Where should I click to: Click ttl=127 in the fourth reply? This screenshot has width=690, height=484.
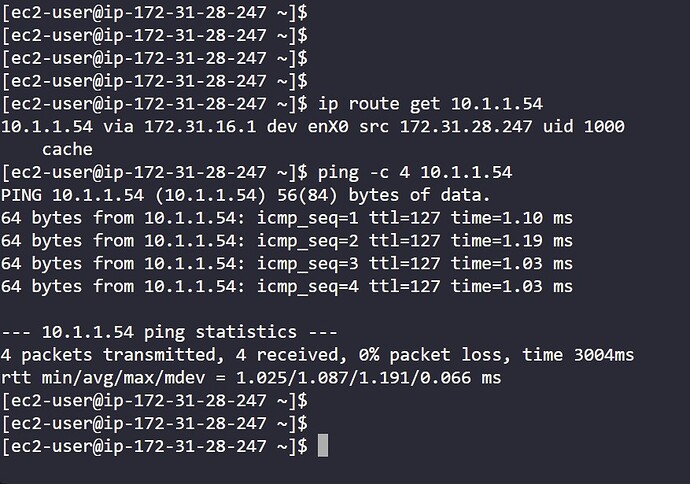click(x=404, y=287)
